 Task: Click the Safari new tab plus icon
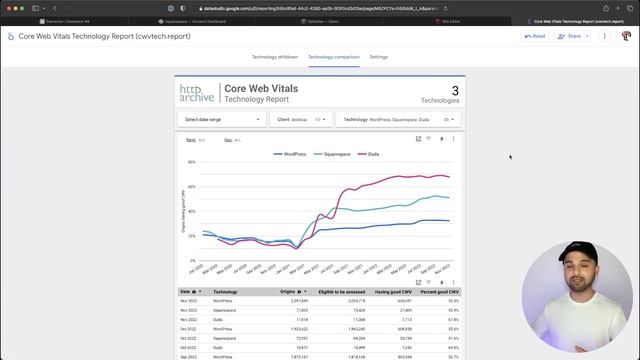click(x=618, y=8)
